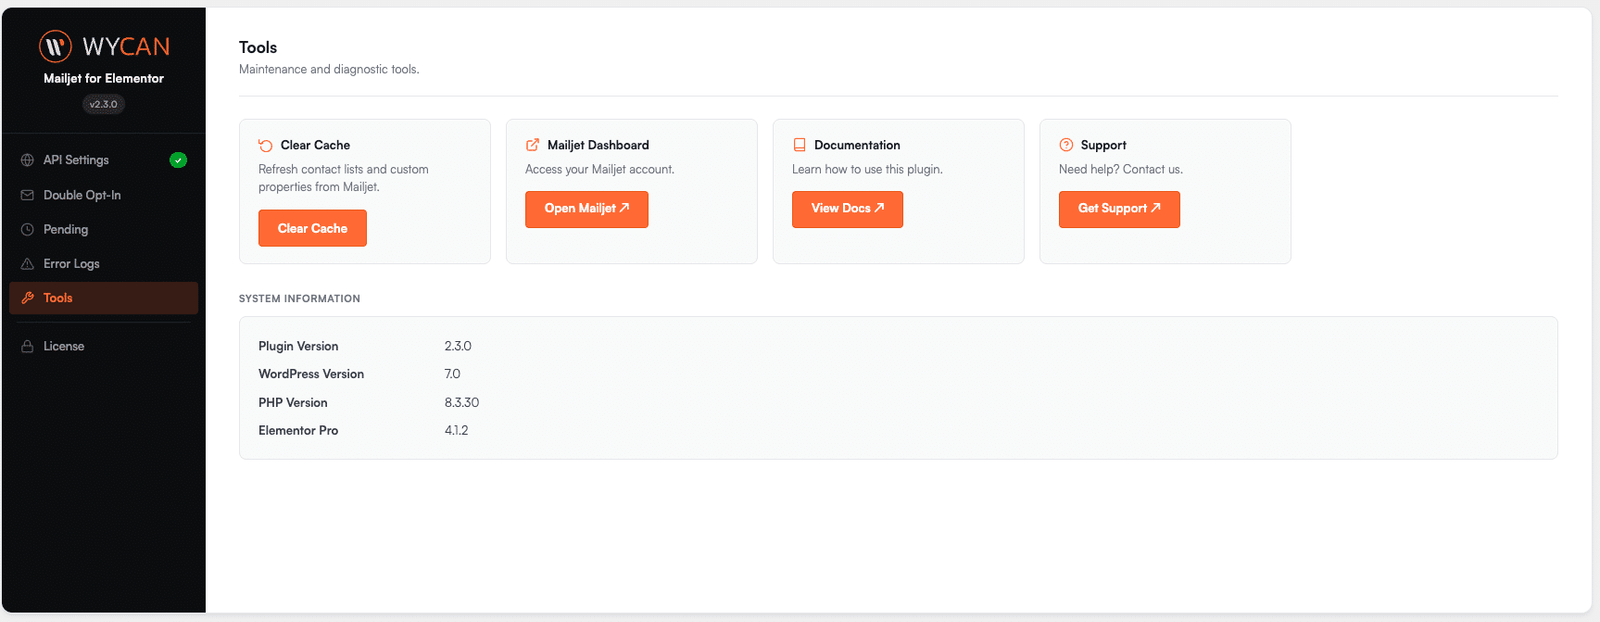Click the Documentation book icon
This screenshot has width=1600, height=622.
pyautogui.click(x=799, y=145)
